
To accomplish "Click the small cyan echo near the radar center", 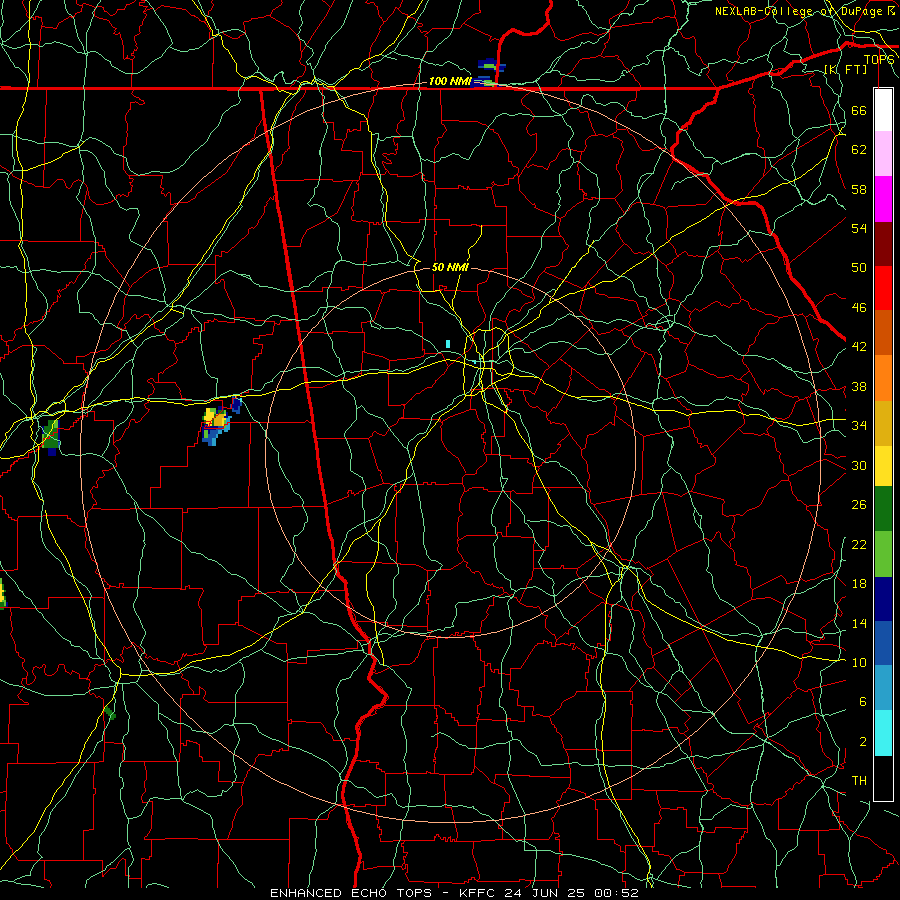I will 448,344.
